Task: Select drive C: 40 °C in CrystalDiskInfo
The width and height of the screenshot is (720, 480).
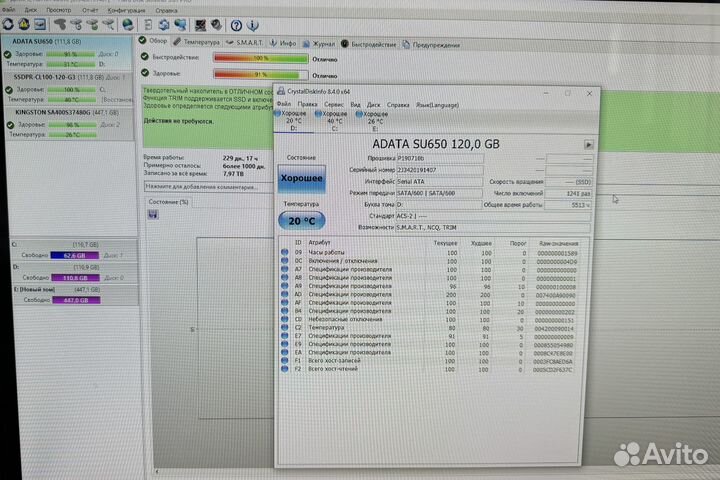Action: 332,121
